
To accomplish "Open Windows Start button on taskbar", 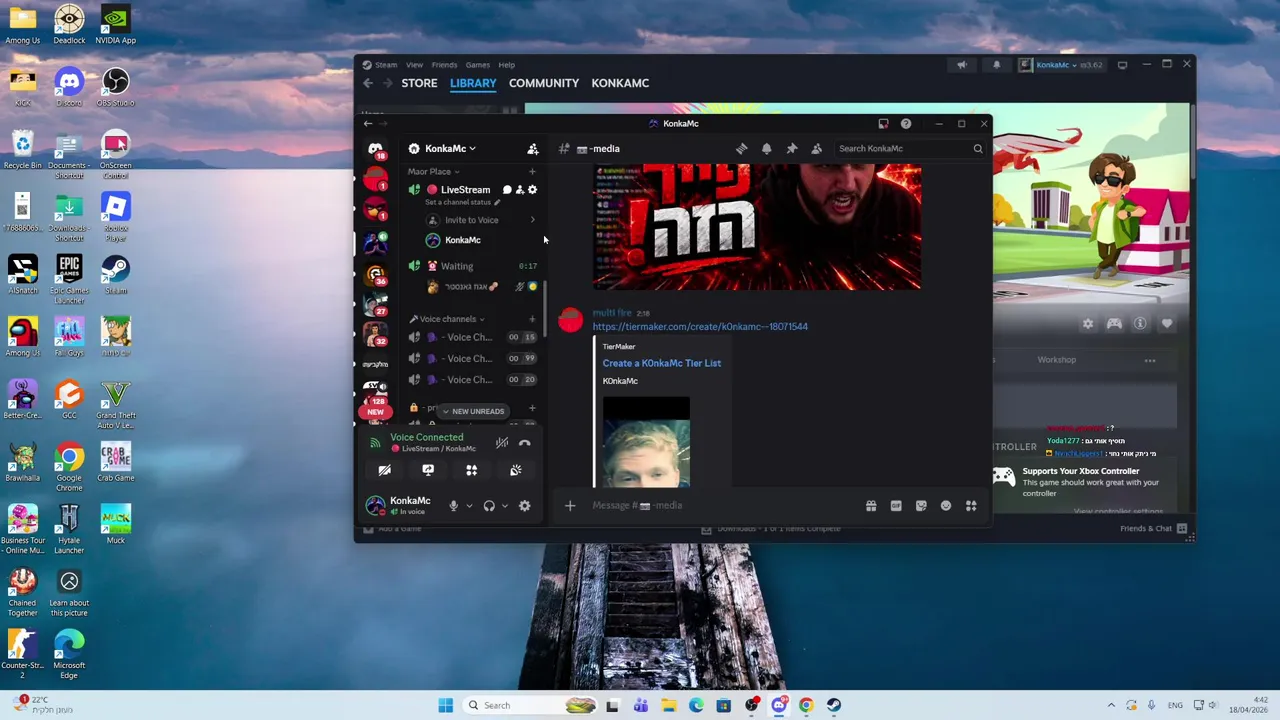I will pos(445,705).
